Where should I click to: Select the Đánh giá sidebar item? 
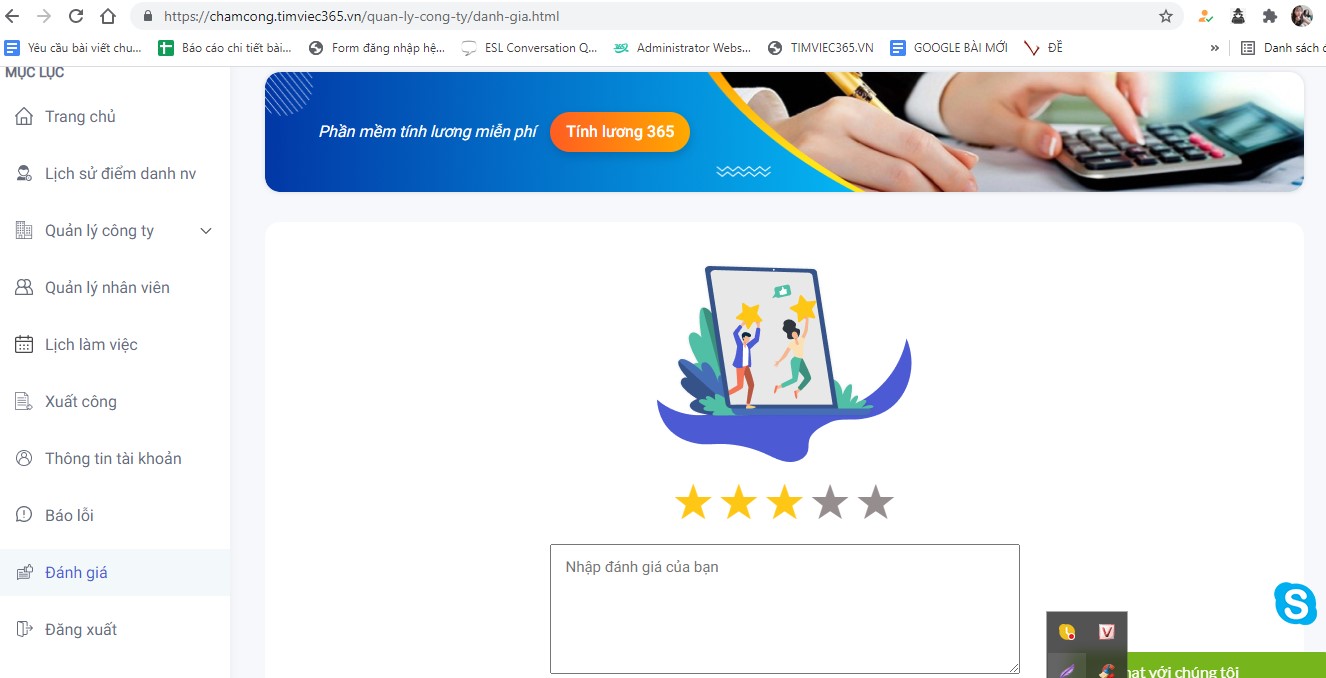point(115,572)
